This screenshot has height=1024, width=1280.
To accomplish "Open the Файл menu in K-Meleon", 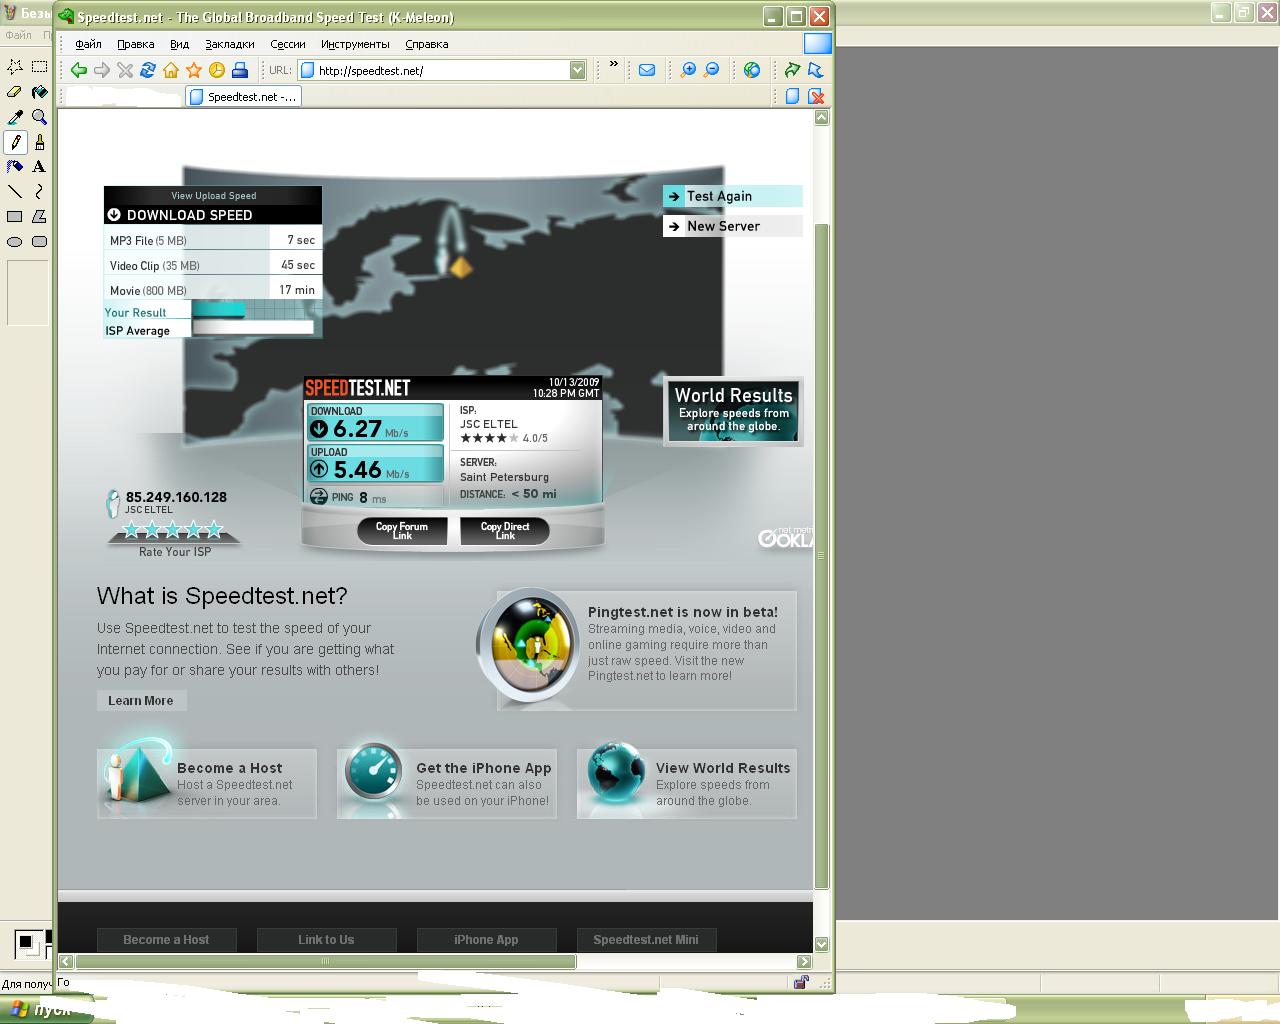I will coord(88,44).
